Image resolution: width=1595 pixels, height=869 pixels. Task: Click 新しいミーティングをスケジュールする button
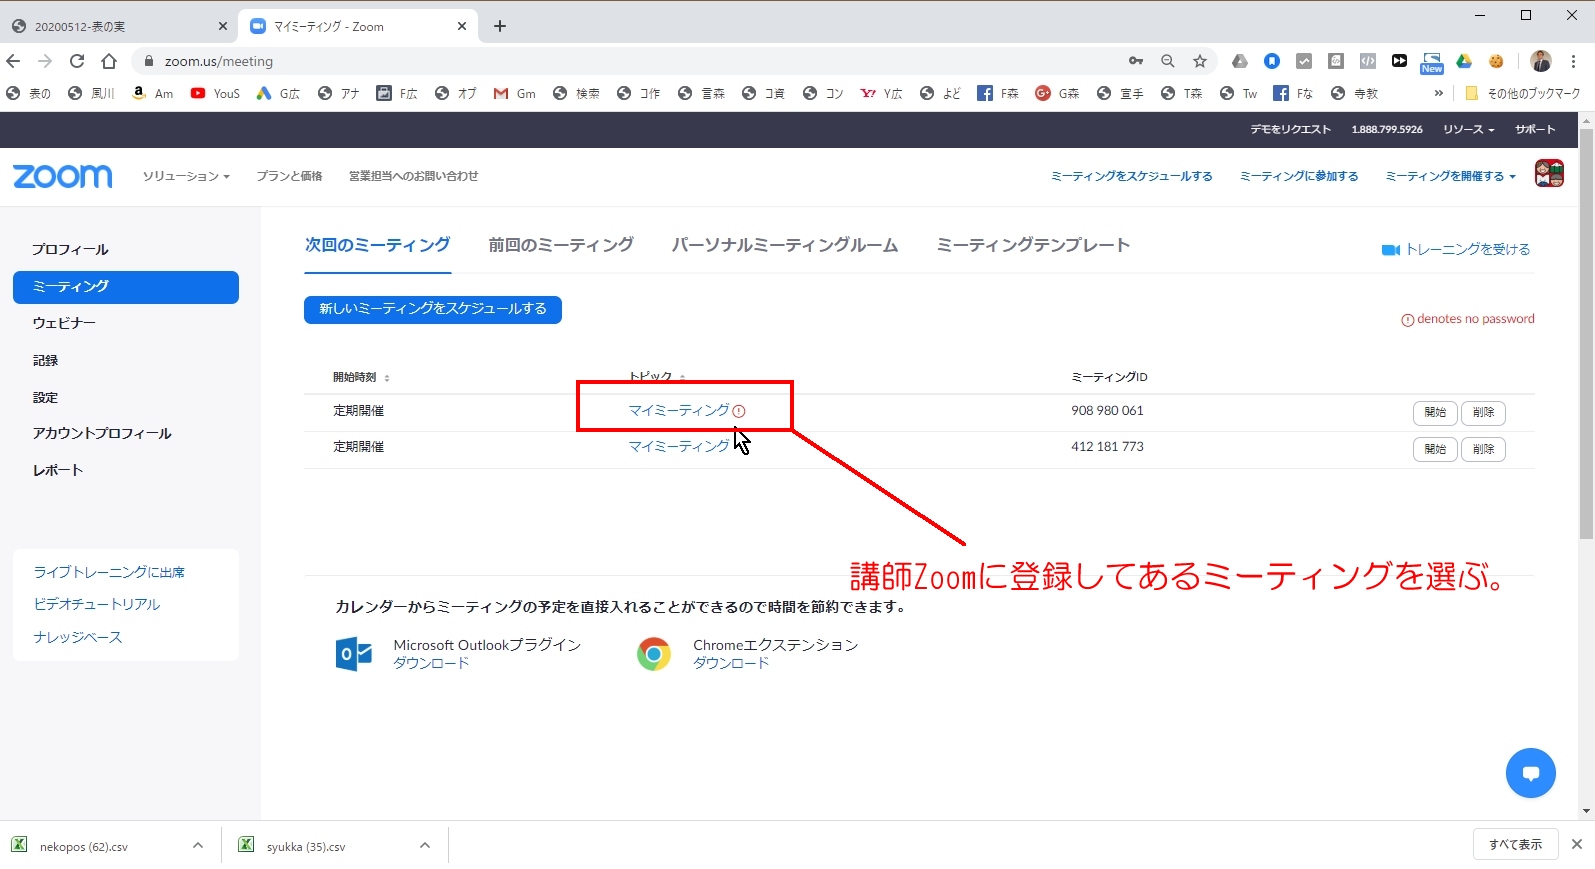tap(433, 309)
